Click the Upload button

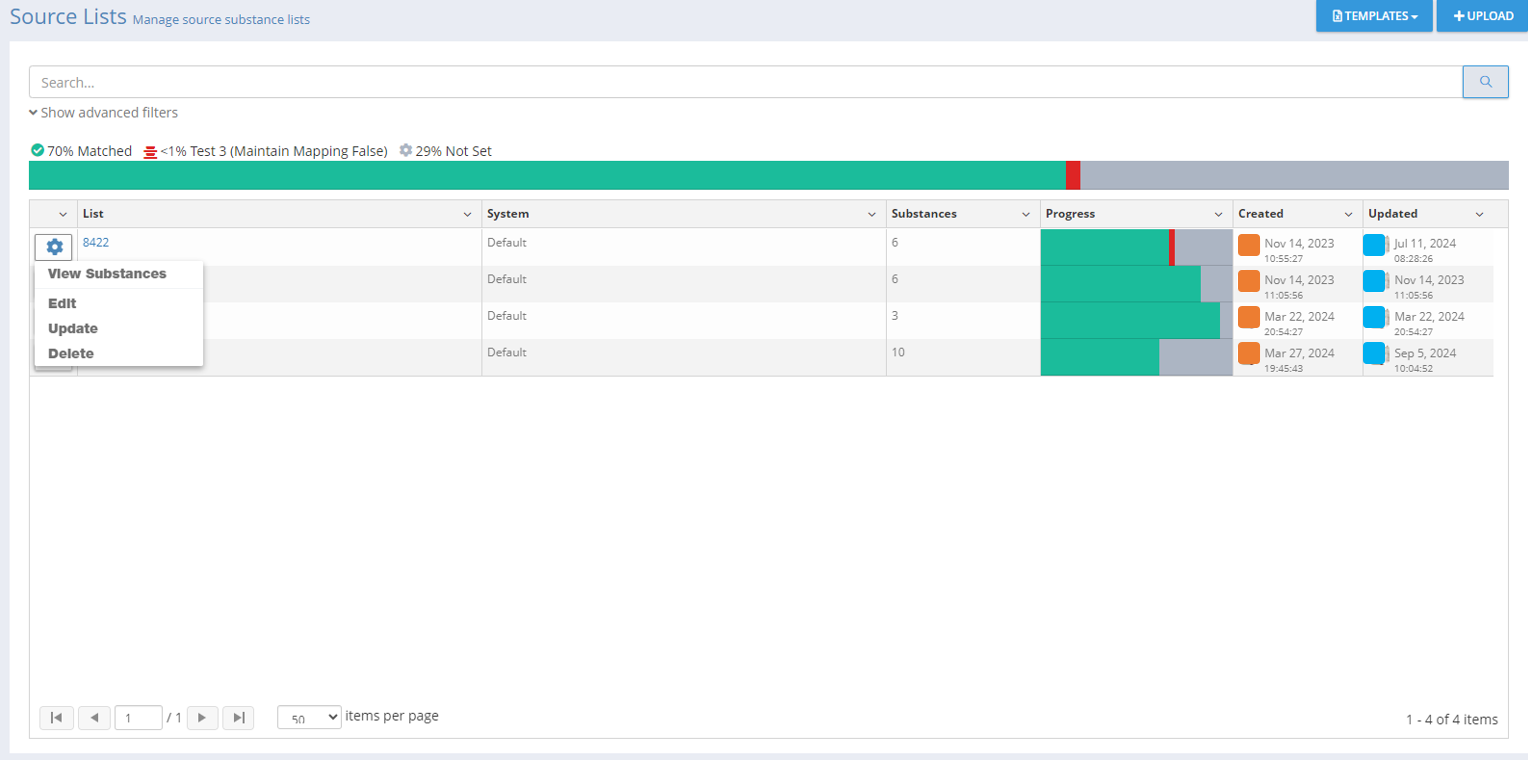pyautogui.click(x=1482, y=16)
